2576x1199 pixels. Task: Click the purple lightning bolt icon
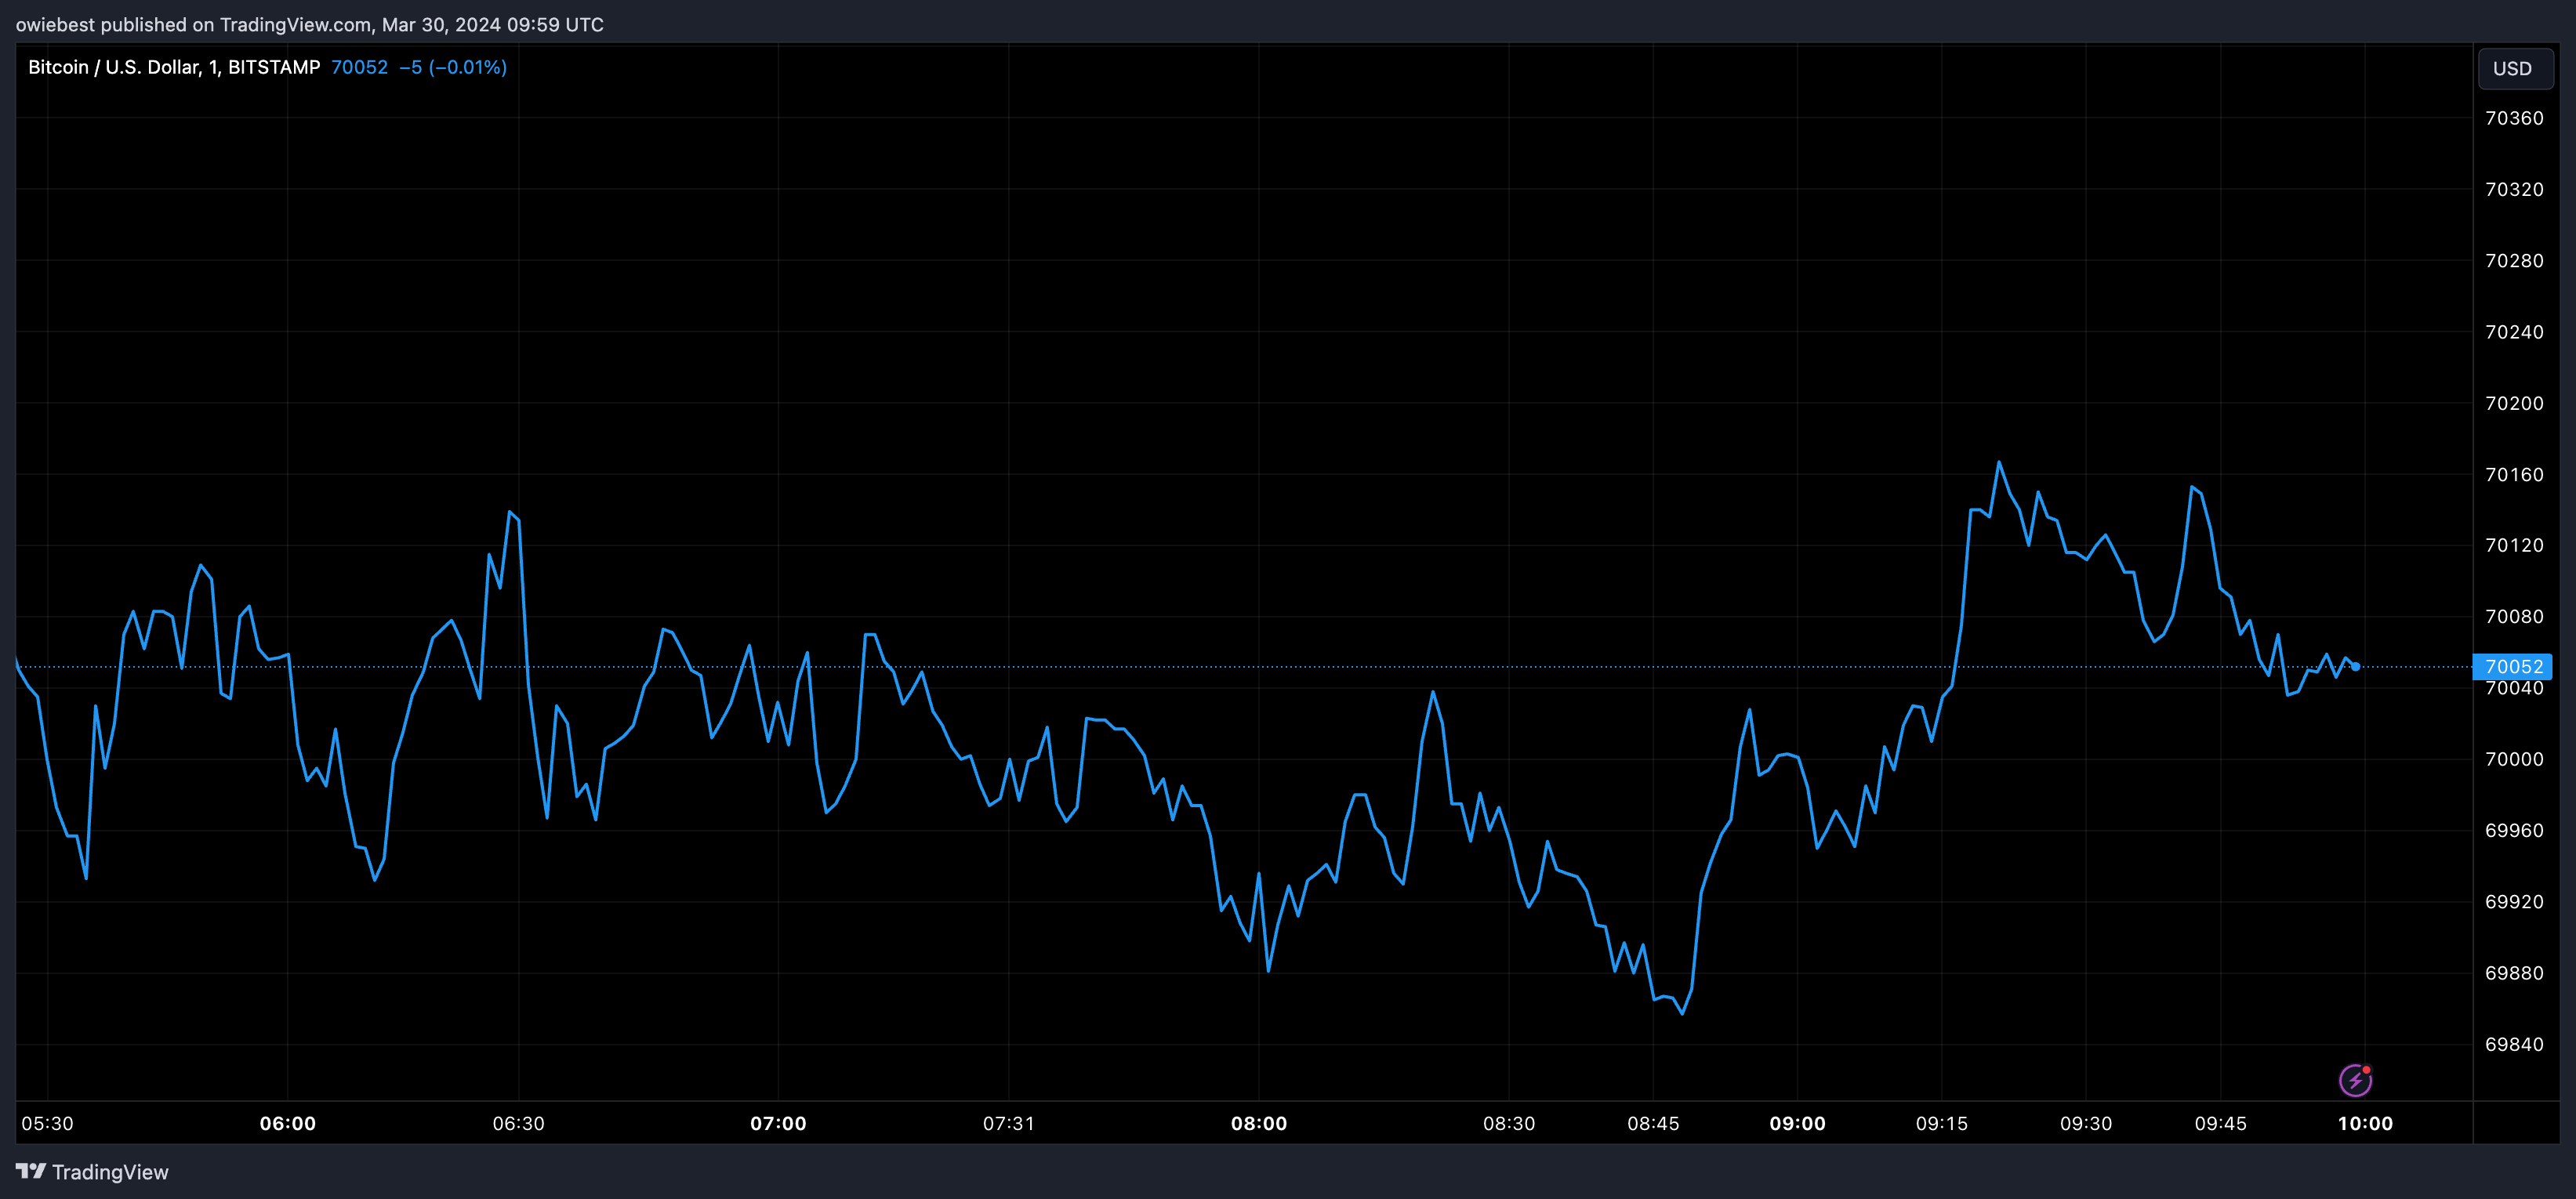click(x=2355, y=1080)
